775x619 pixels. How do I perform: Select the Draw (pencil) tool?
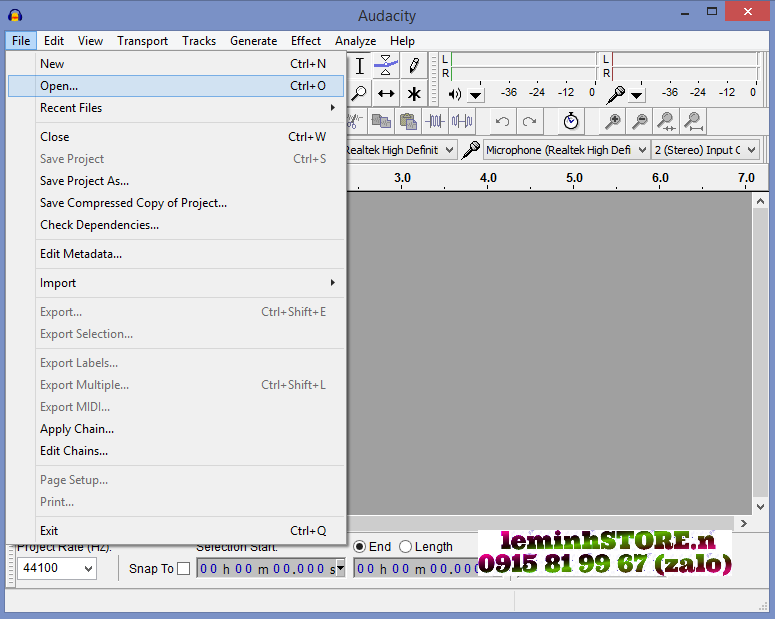[x=414, y=65]
